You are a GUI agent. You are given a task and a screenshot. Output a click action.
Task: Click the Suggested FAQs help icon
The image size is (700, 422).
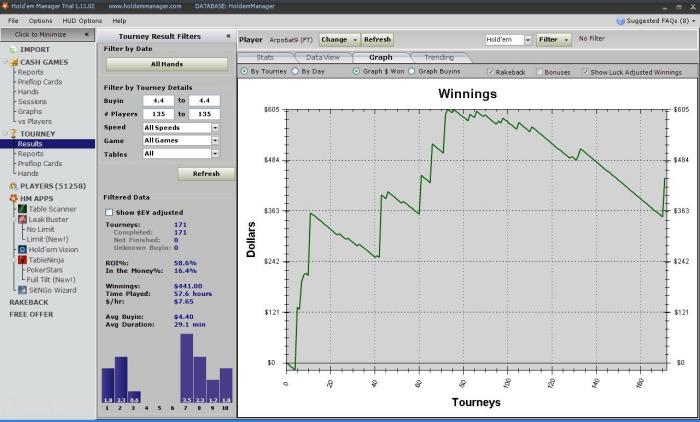(x=621, y=21)
